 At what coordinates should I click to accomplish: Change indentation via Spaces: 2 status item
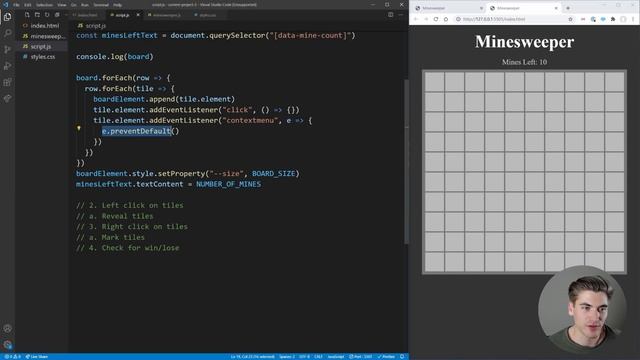click(x=287, y=357)
